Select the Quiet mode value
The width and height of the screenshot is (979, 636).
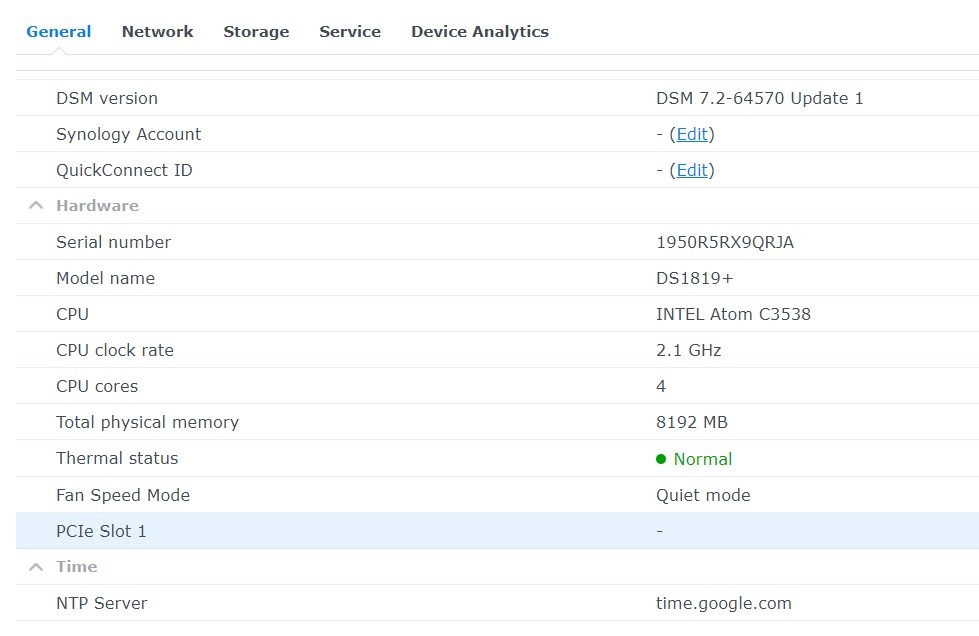(x=703, y=496)
